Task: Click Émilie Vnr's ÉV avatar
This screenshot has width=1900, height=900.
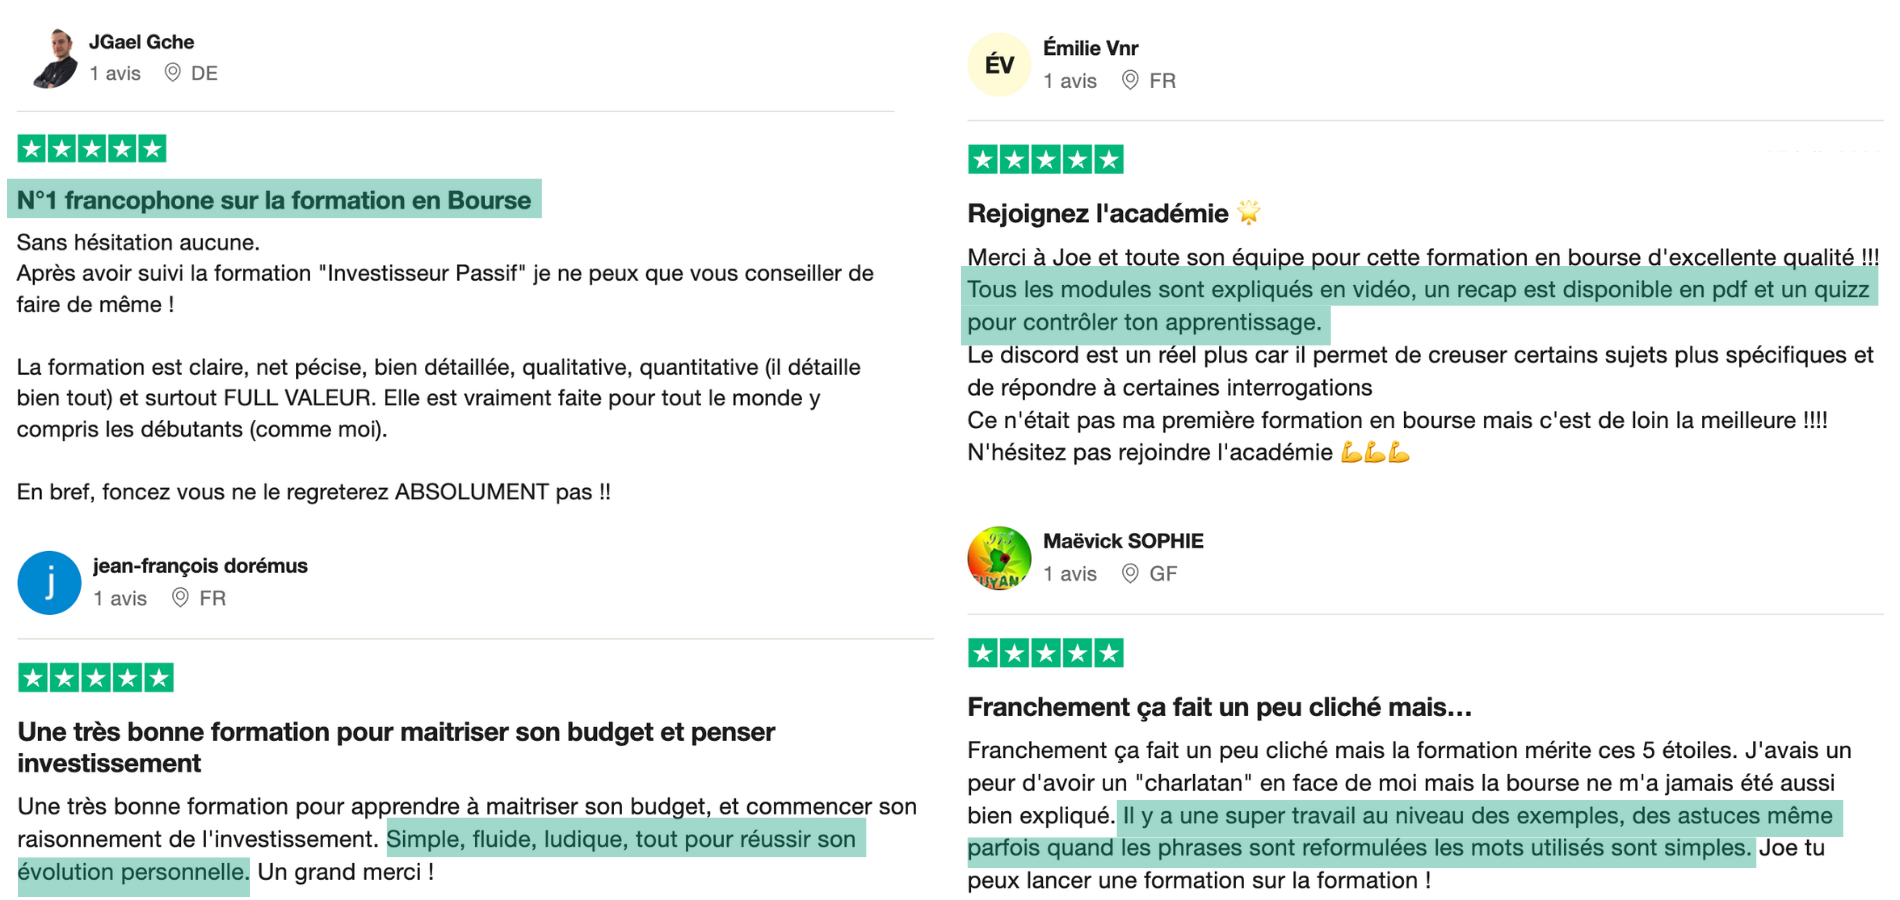Action: tap(999, 65)
